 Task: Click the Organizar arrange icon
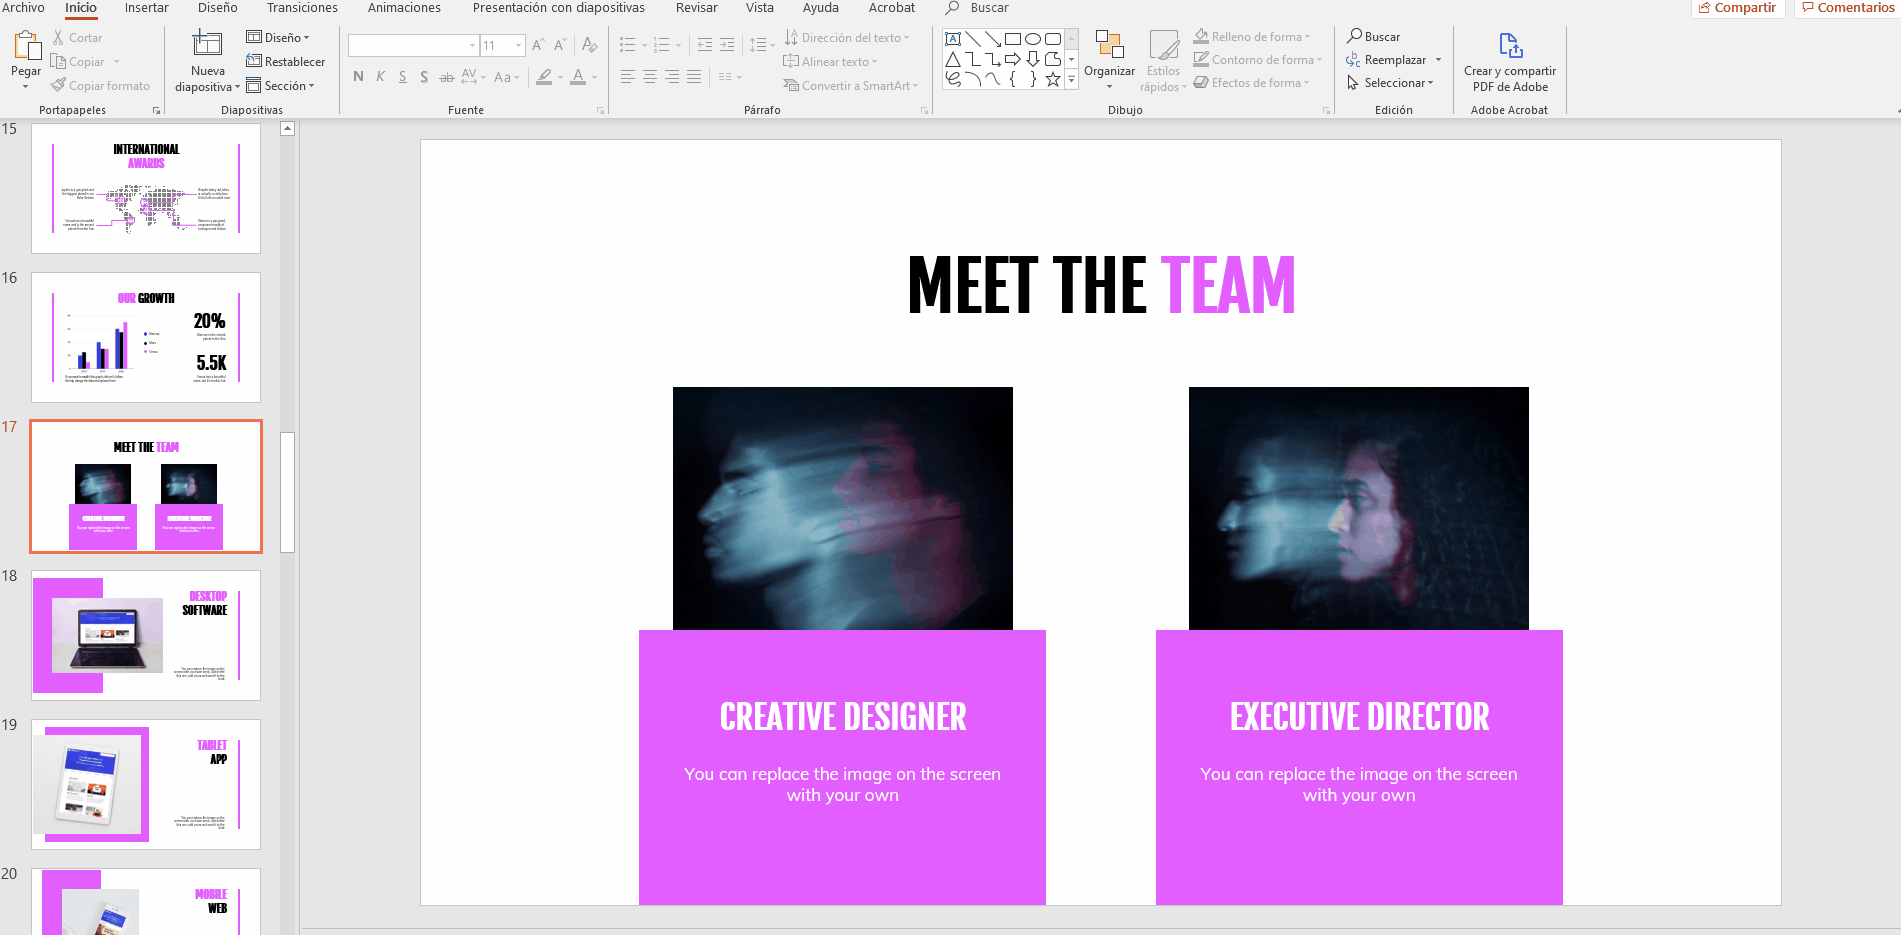click(x=1109, y=45)
